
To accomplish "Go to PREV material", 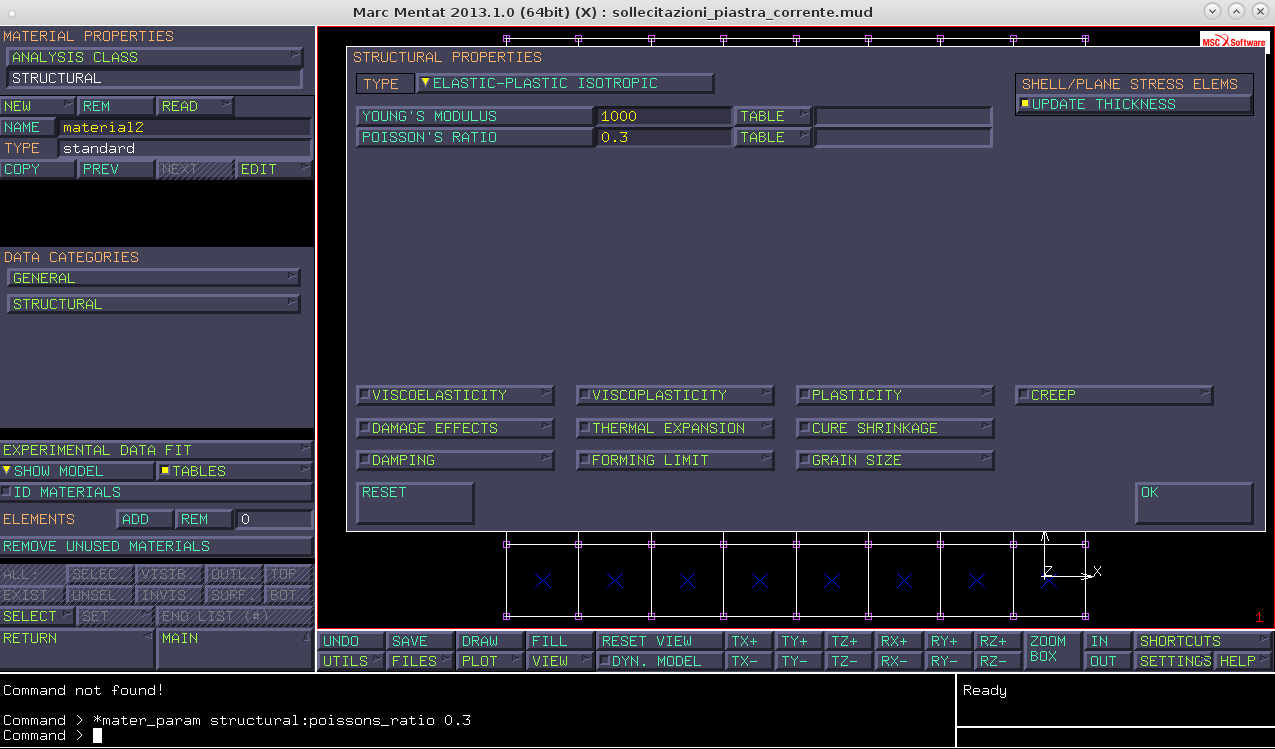I will pos(117,169).
